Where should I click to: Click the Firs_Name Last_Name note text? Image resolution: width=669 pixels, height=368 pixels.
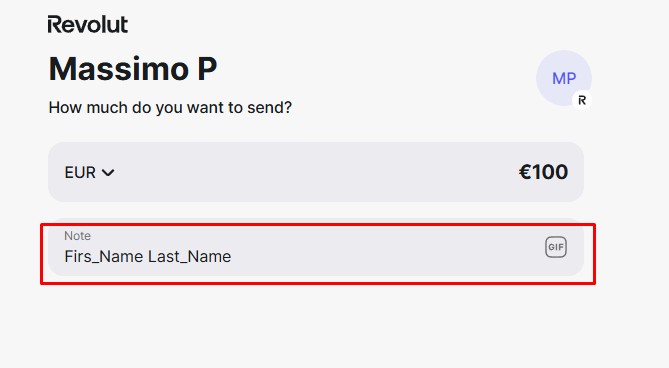click(x=148, y=256)
